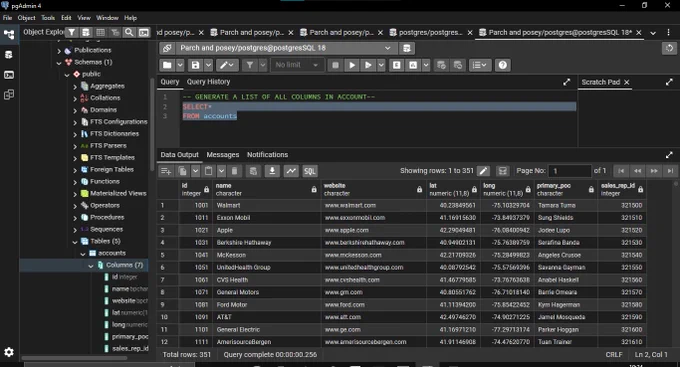Screen dimensions: 680x367
Task: Click the execute script button
Action: click(368, 65)
